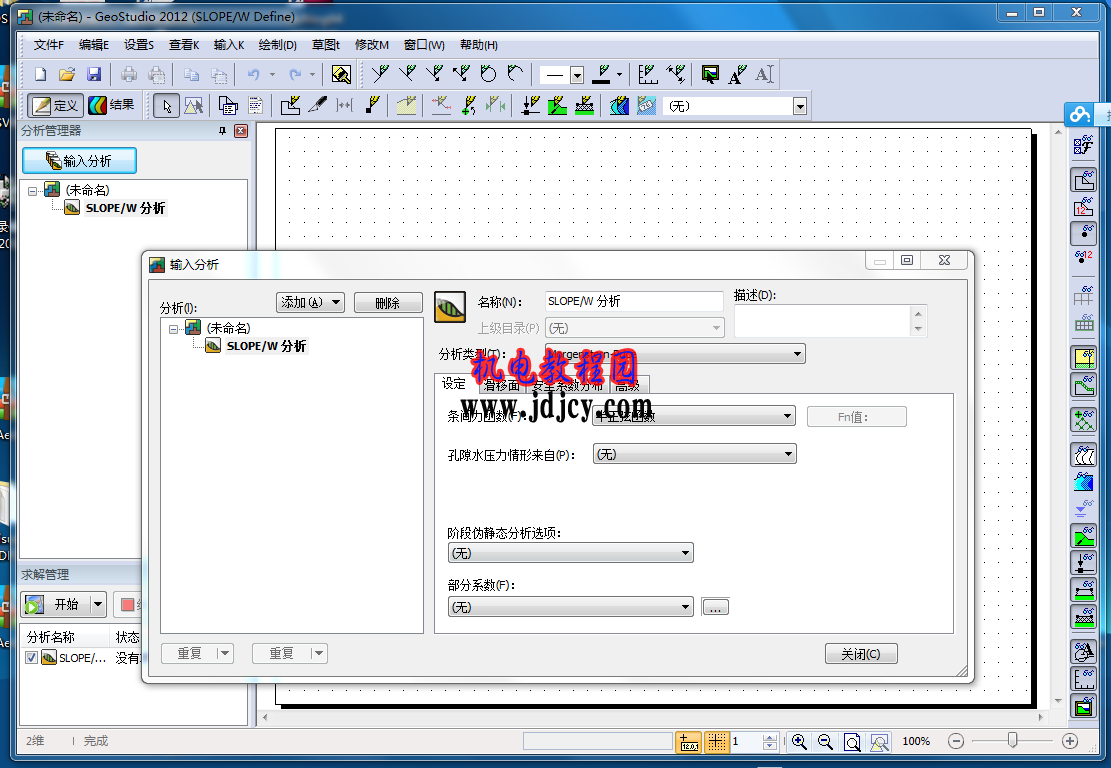
Task: Open the 绘制(D) menu
Action: (x=278, y=45)
